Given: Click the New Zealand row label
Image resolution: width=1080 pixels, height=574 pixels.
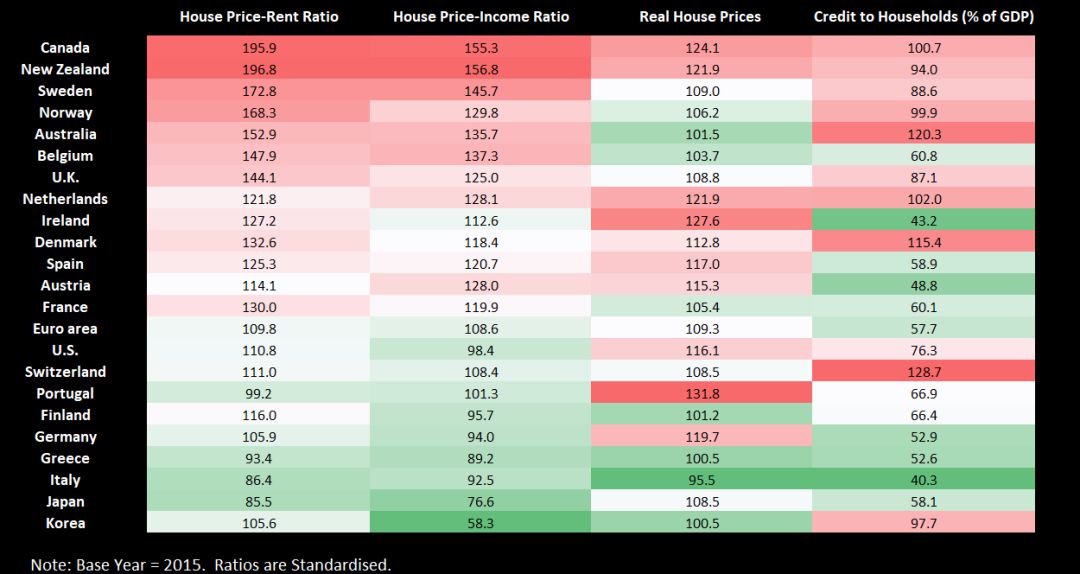Looking at the screenshot, I should coord(65,69).
